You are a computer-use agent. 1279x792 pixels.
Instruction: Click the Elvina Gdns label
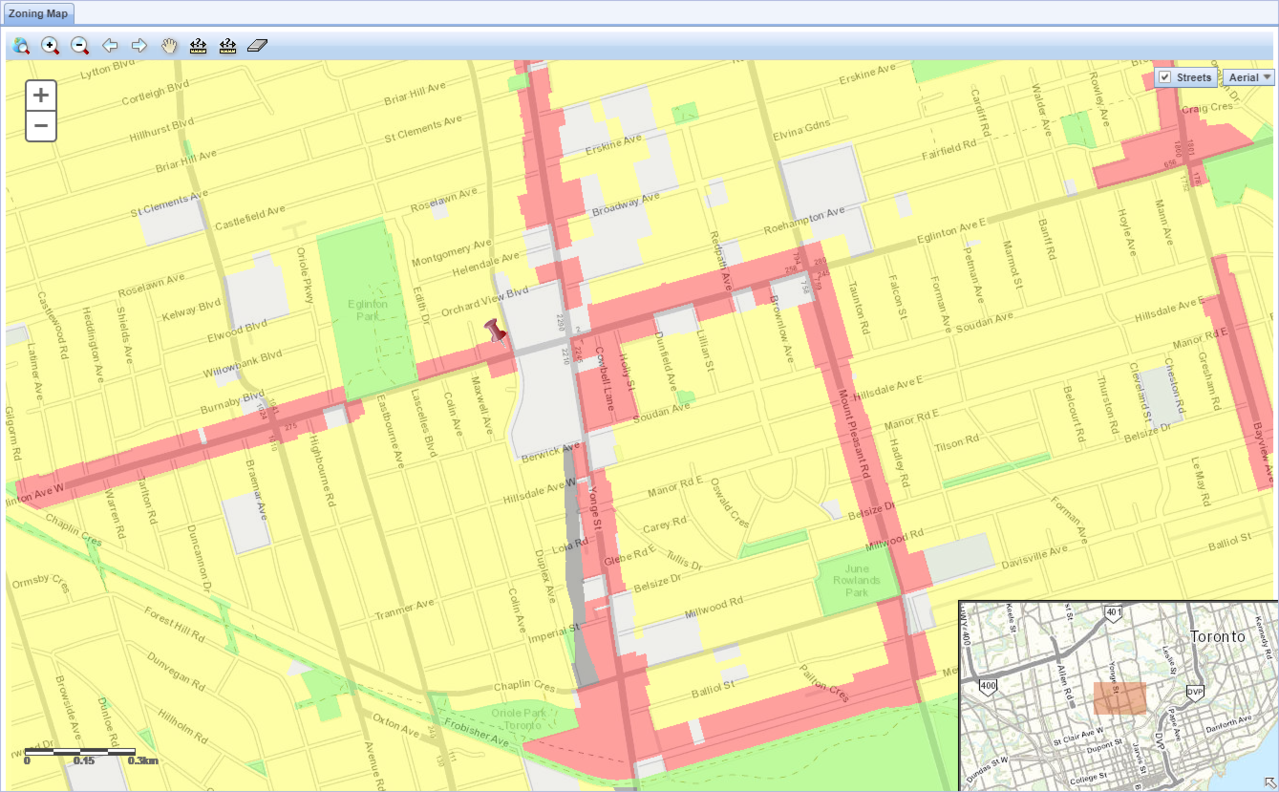[802, 129]
